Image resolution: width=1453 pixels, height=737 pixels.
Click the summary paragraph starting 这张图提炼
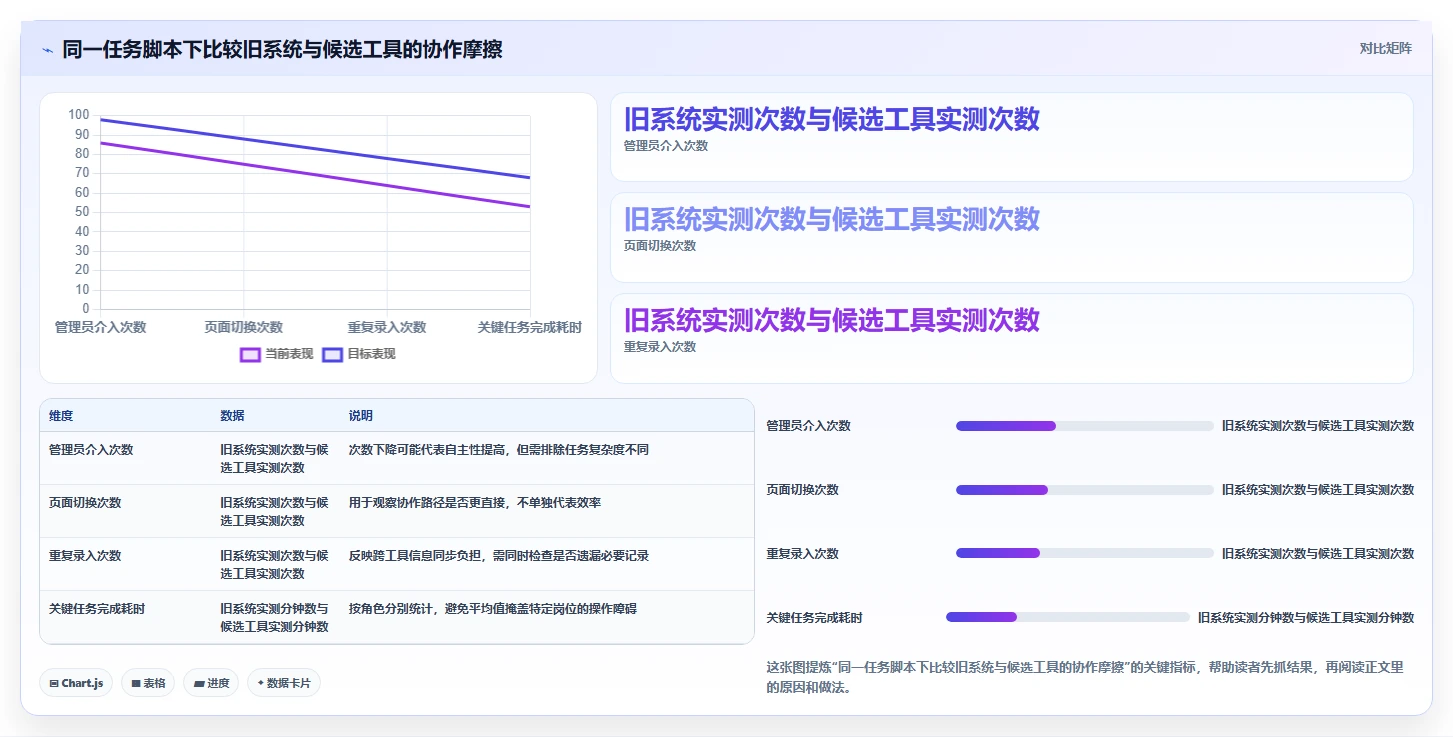(x=1085, y=677)
